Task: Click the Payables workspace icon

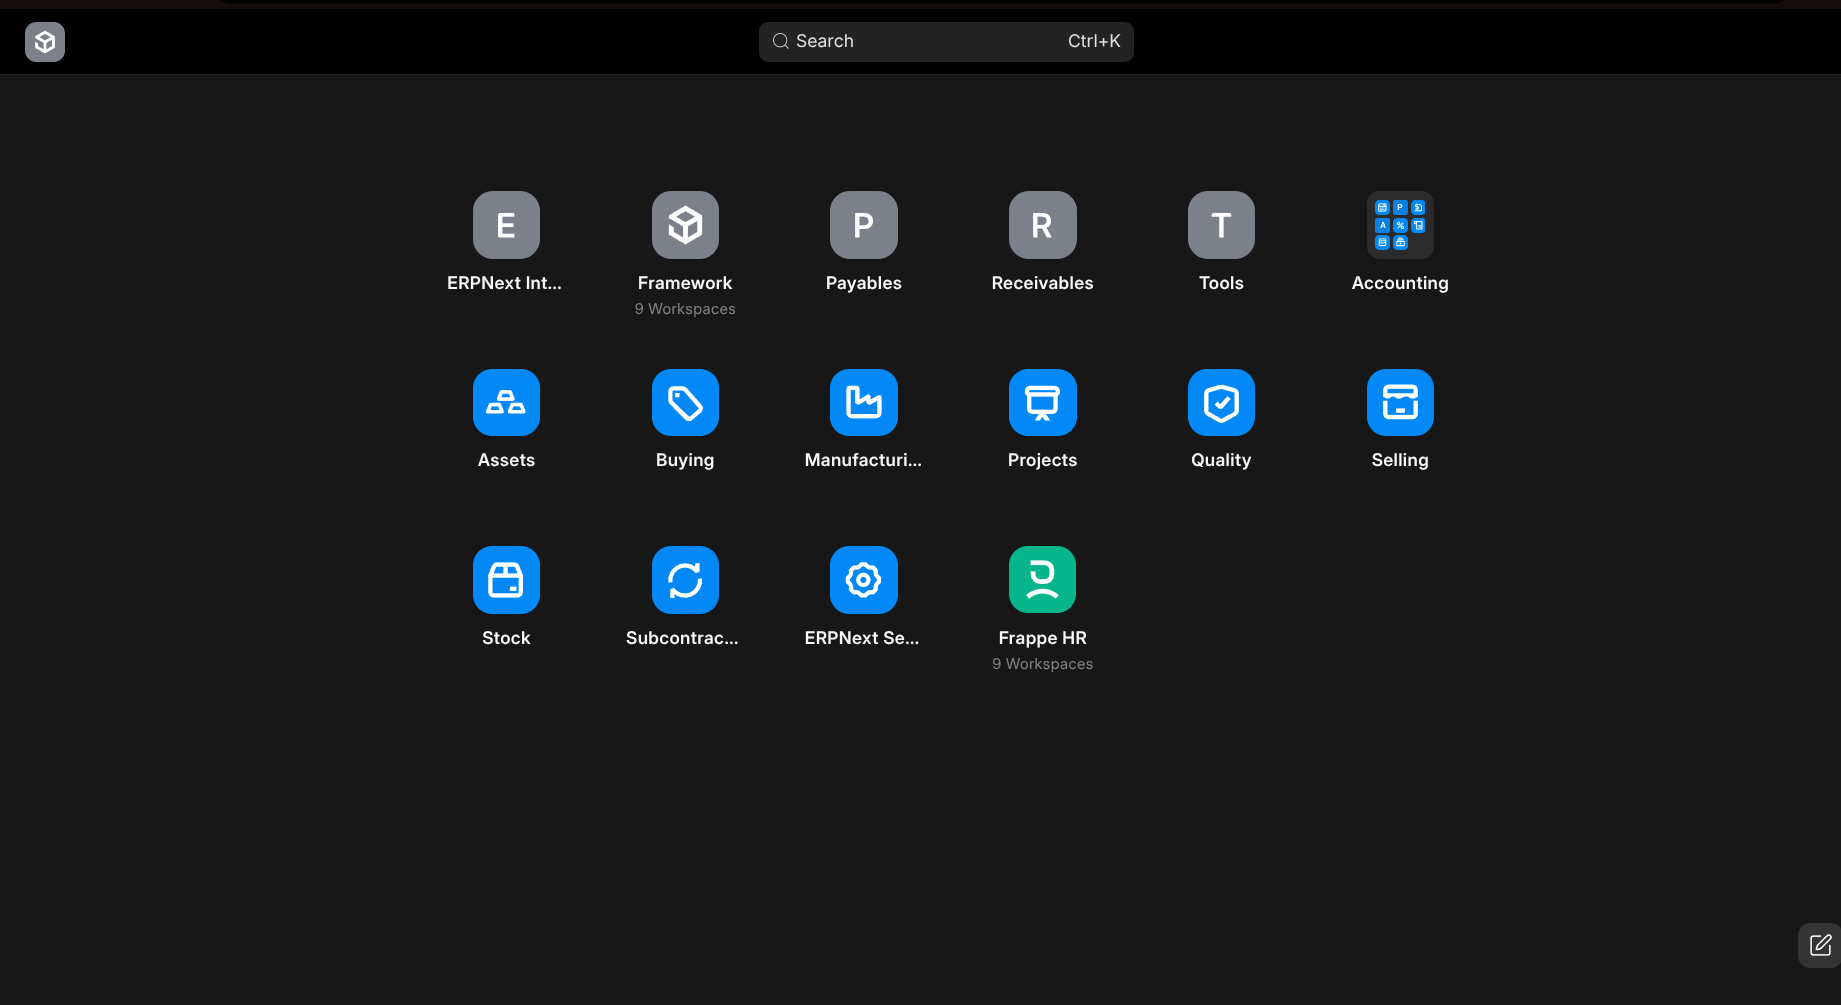Action: coord(863,225)
